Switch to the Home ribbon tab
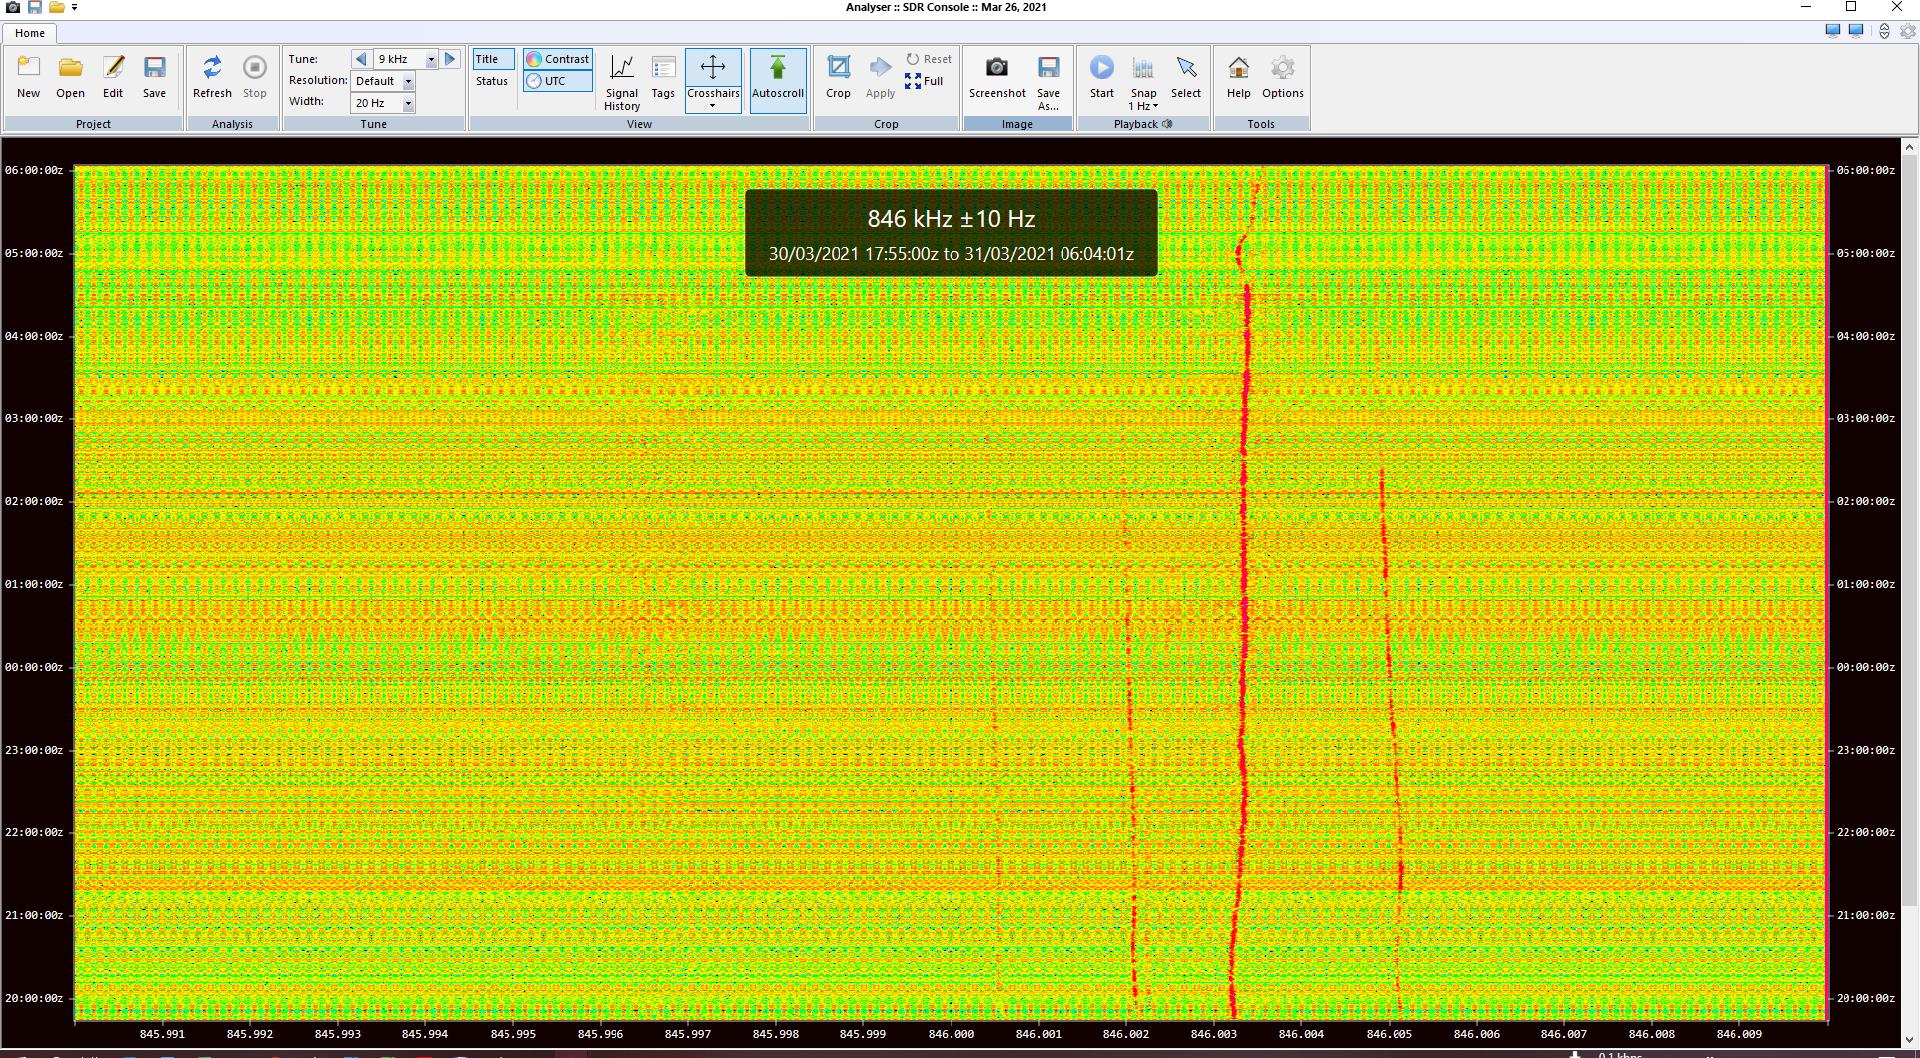 [x=30, y=33]
